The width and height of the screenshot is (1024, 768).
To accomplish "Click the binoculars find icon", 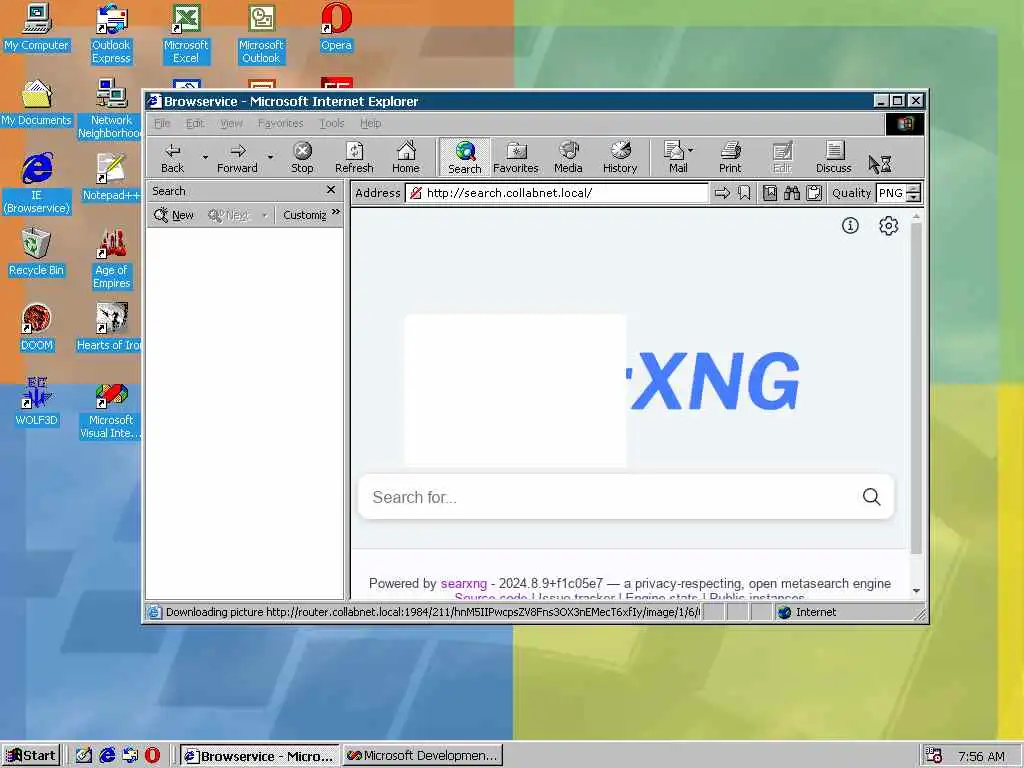I will click(792, 193).
